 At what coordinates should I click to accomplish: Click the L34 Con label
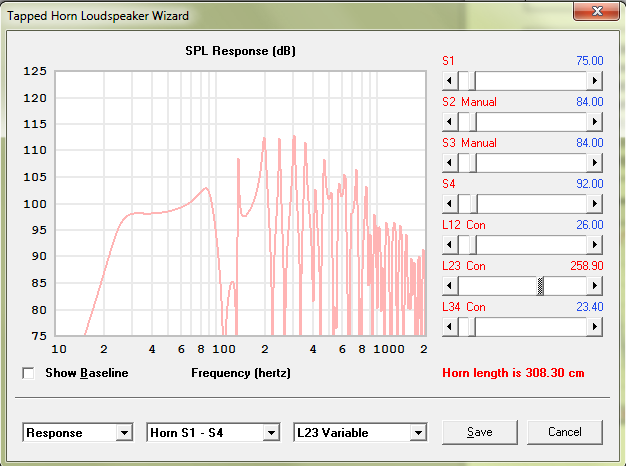tap(464, 307)
